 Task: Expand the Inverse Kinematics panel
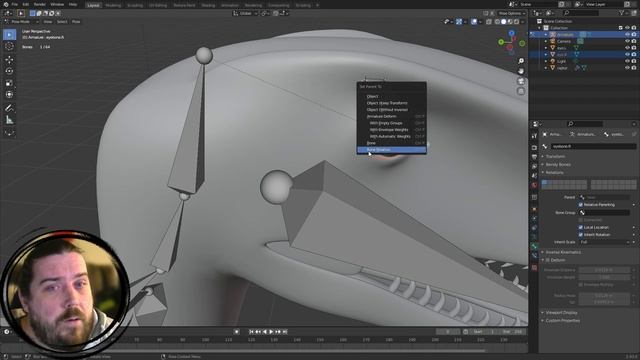[x=563, y=252]
